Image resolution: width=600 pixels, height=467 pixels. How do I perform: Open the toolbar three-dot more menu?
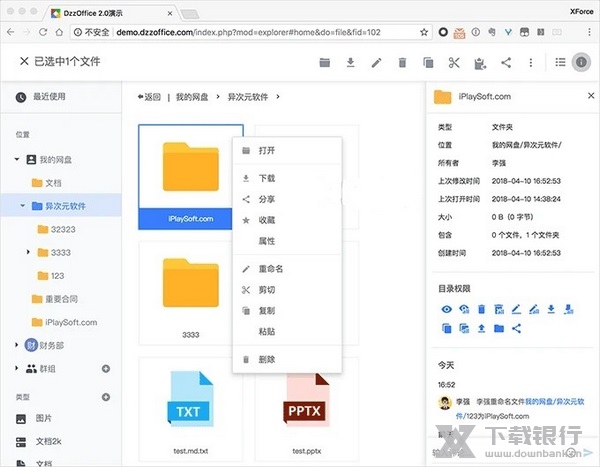(531, 62)
